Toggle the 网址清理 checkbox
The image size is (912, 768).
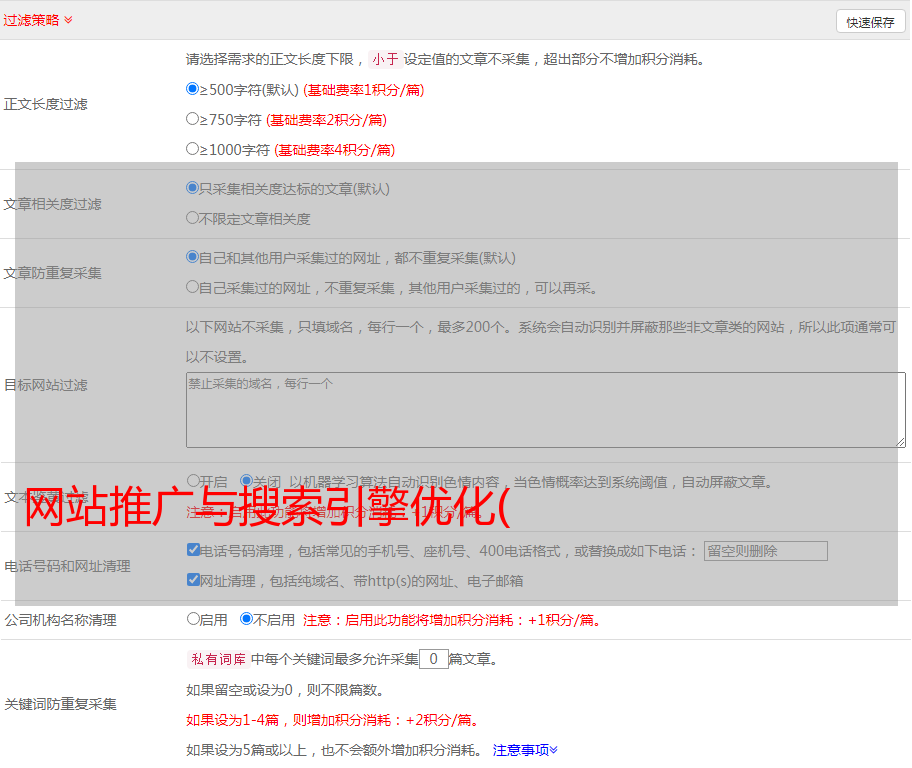point(194,580)
